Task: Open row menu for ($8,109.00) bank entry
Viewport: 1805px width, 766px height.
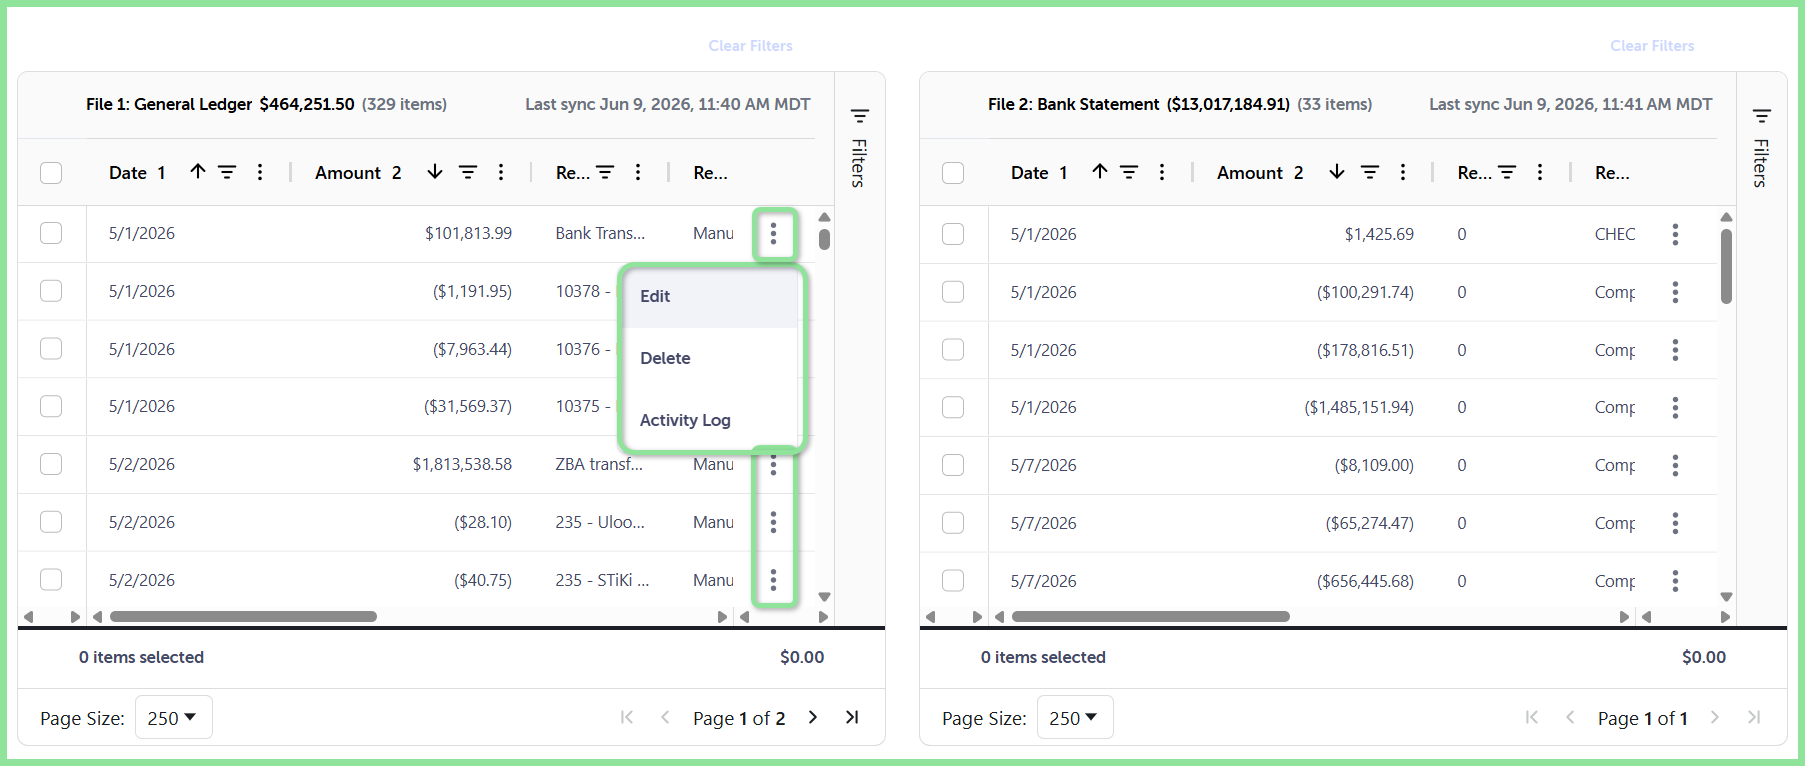Action: [1675, 465]
